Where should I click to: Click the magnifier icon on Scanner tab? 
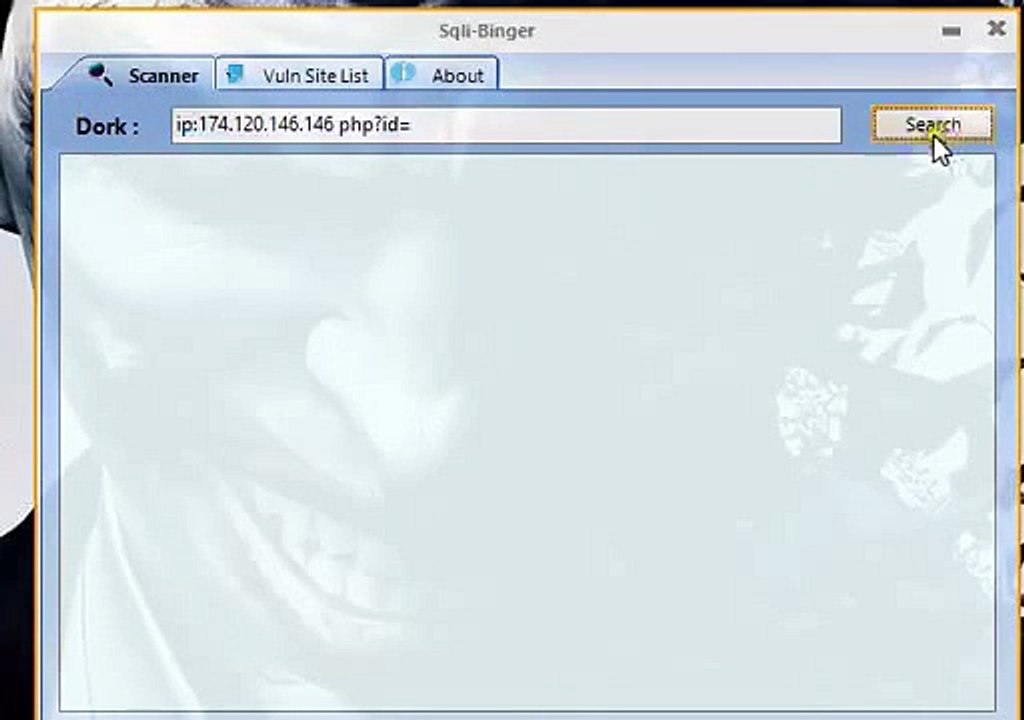tap(100, 74)
